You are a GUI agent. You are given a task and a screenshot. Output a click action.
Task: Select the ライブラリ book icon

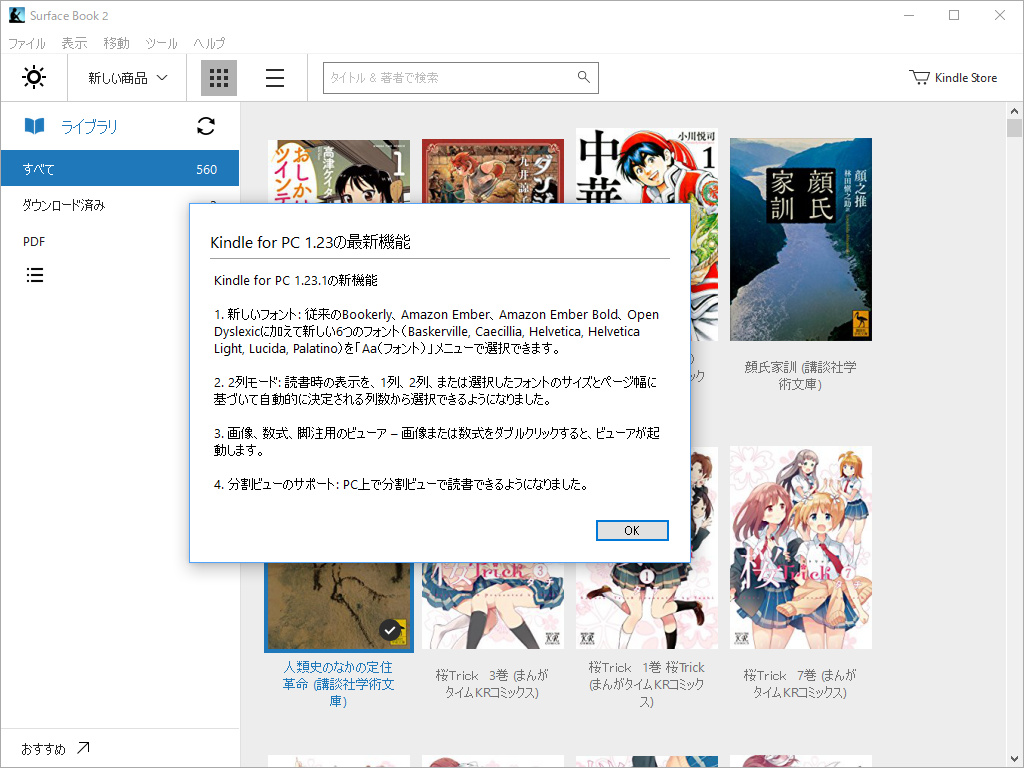point(34,126)
